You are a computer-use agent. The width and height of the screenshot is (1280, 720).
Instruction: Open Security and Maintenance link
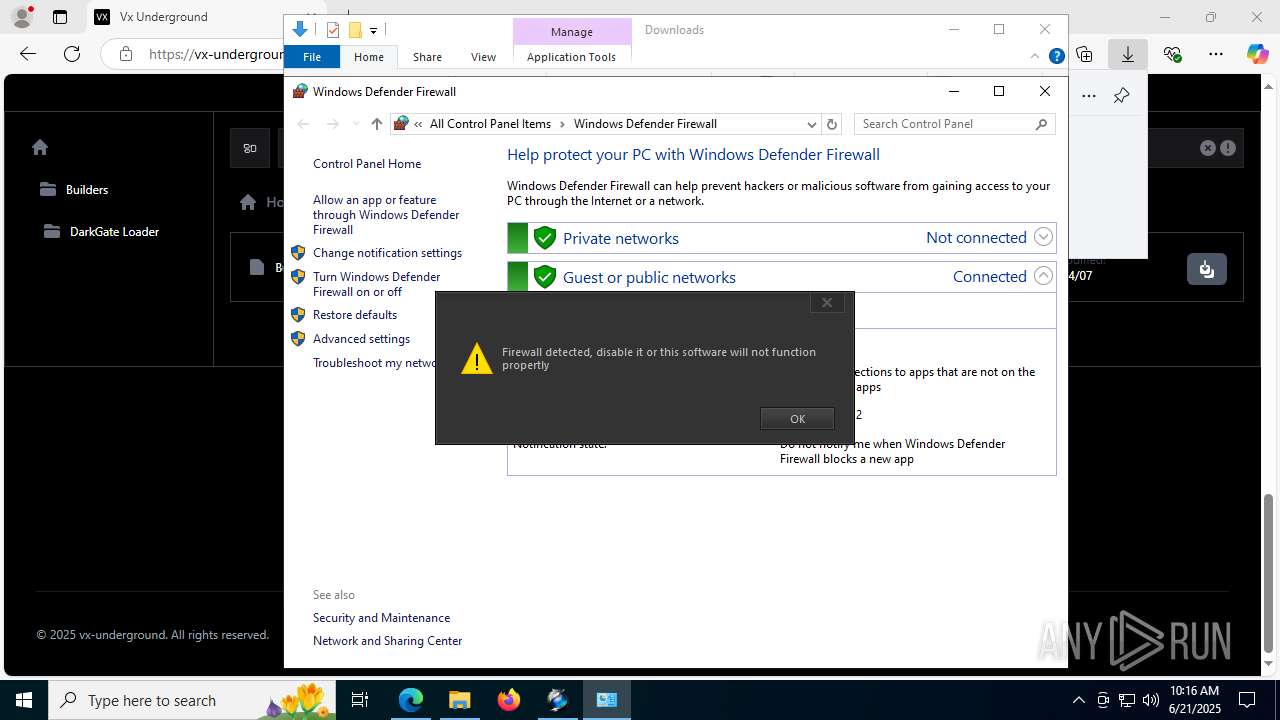(381, 618)
